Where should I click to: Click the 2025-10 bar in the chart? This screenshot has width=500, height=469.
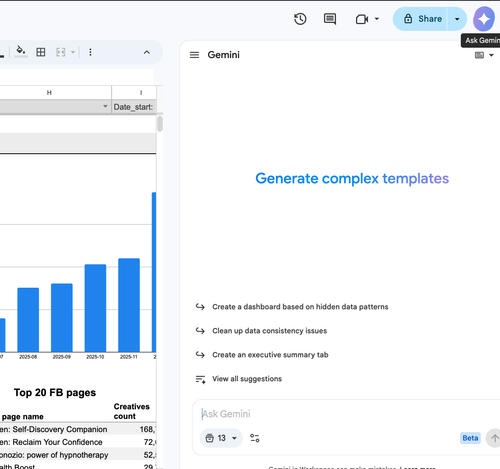(x=95, y=308)
